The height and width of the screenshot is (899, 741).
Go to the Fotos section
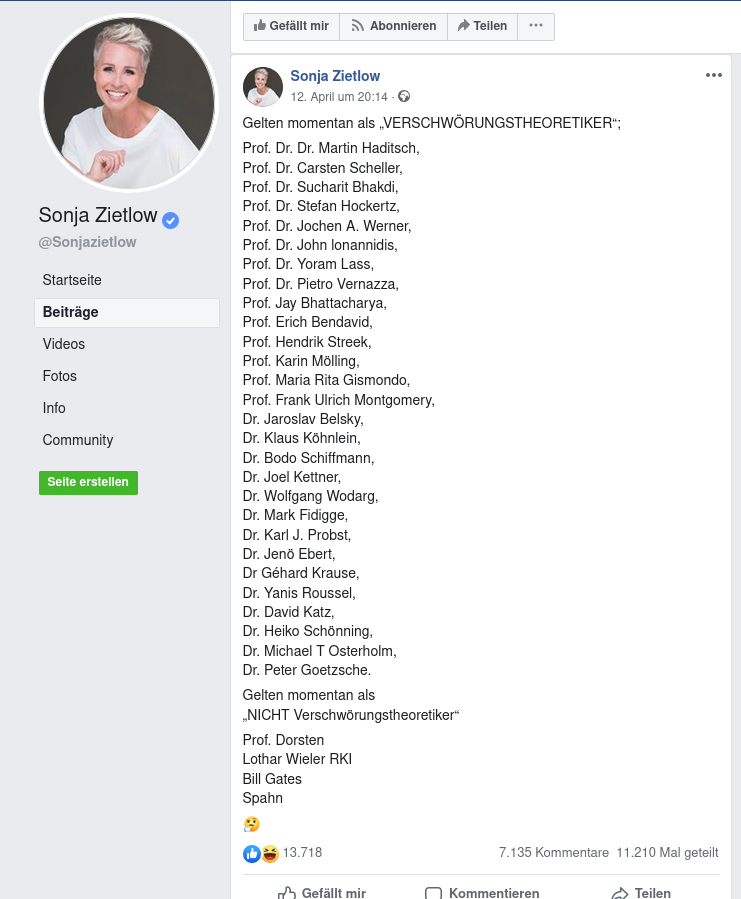(x=60, y=376)
